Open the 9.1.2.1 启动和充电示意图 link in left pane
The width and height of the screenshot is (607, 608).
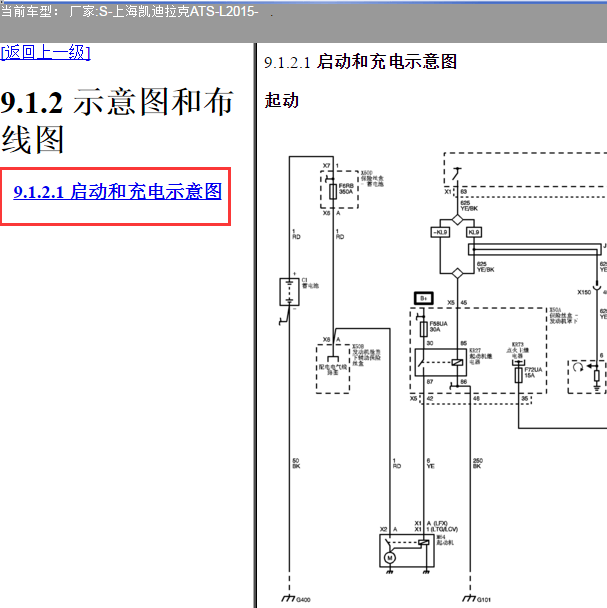coord(117,192)
